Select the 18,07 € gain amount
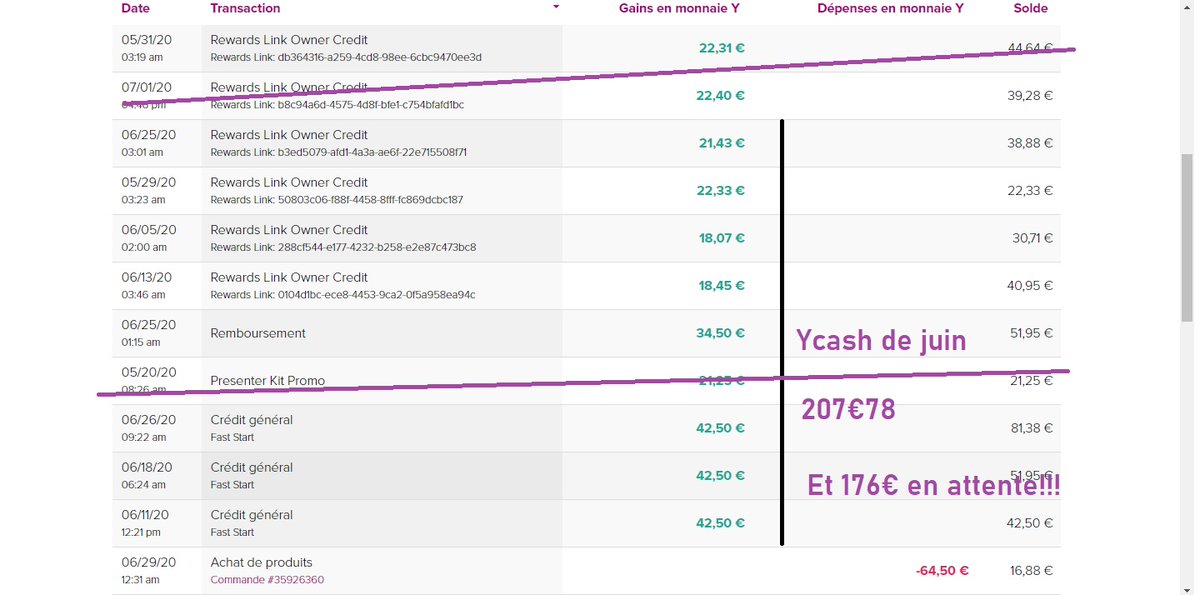The image size is (1200, 595). coord(722,238)
